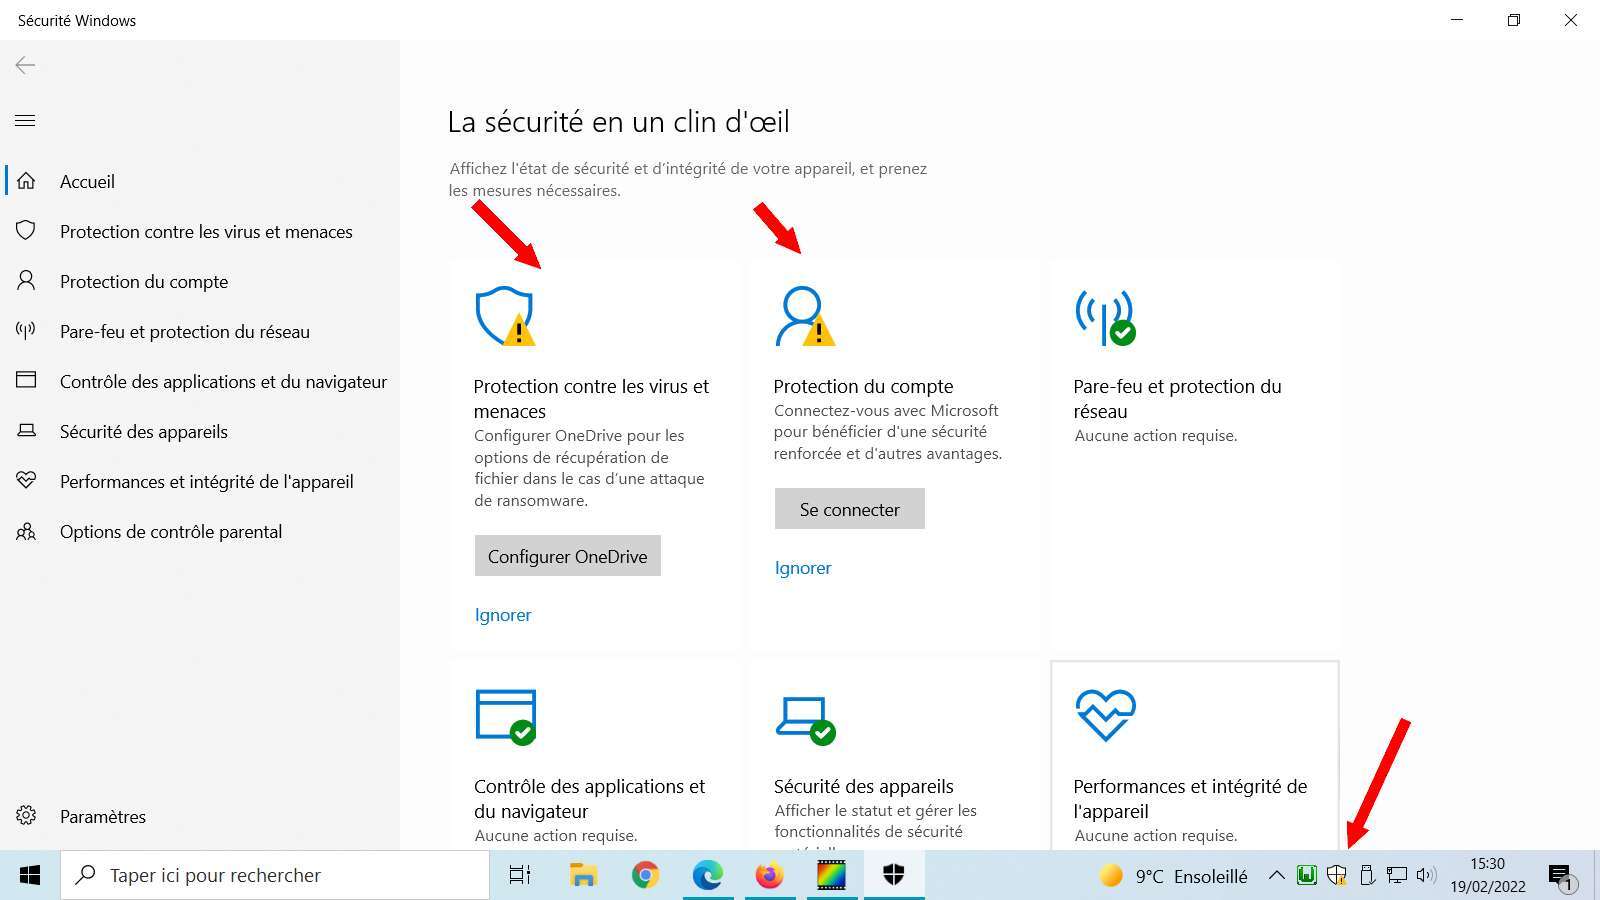
Task: Open the device performance card's heart icon
Action: point(1105,714)
